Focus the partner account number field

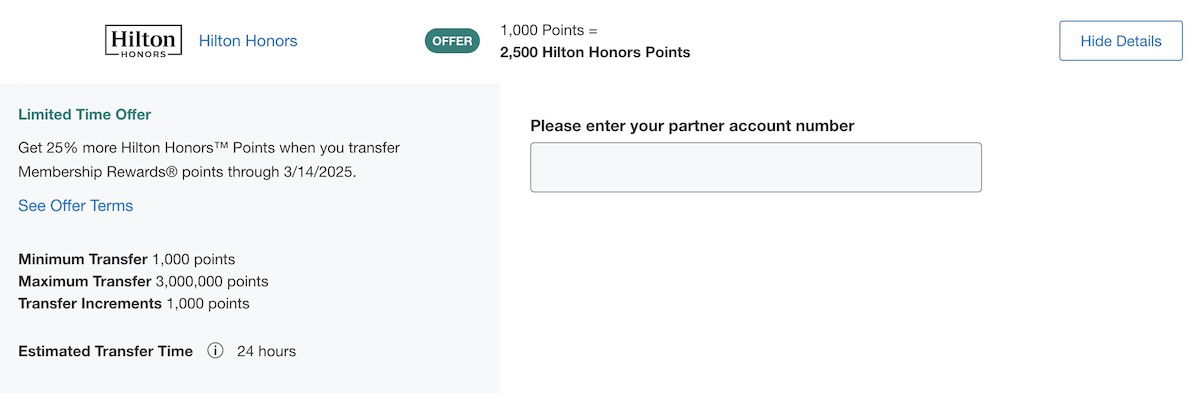coord(756,167)
